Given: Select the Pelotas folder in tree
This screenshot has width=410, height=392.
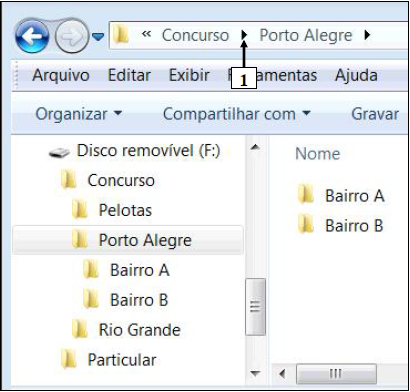Looking at the screenshot, I should (125, 210).
